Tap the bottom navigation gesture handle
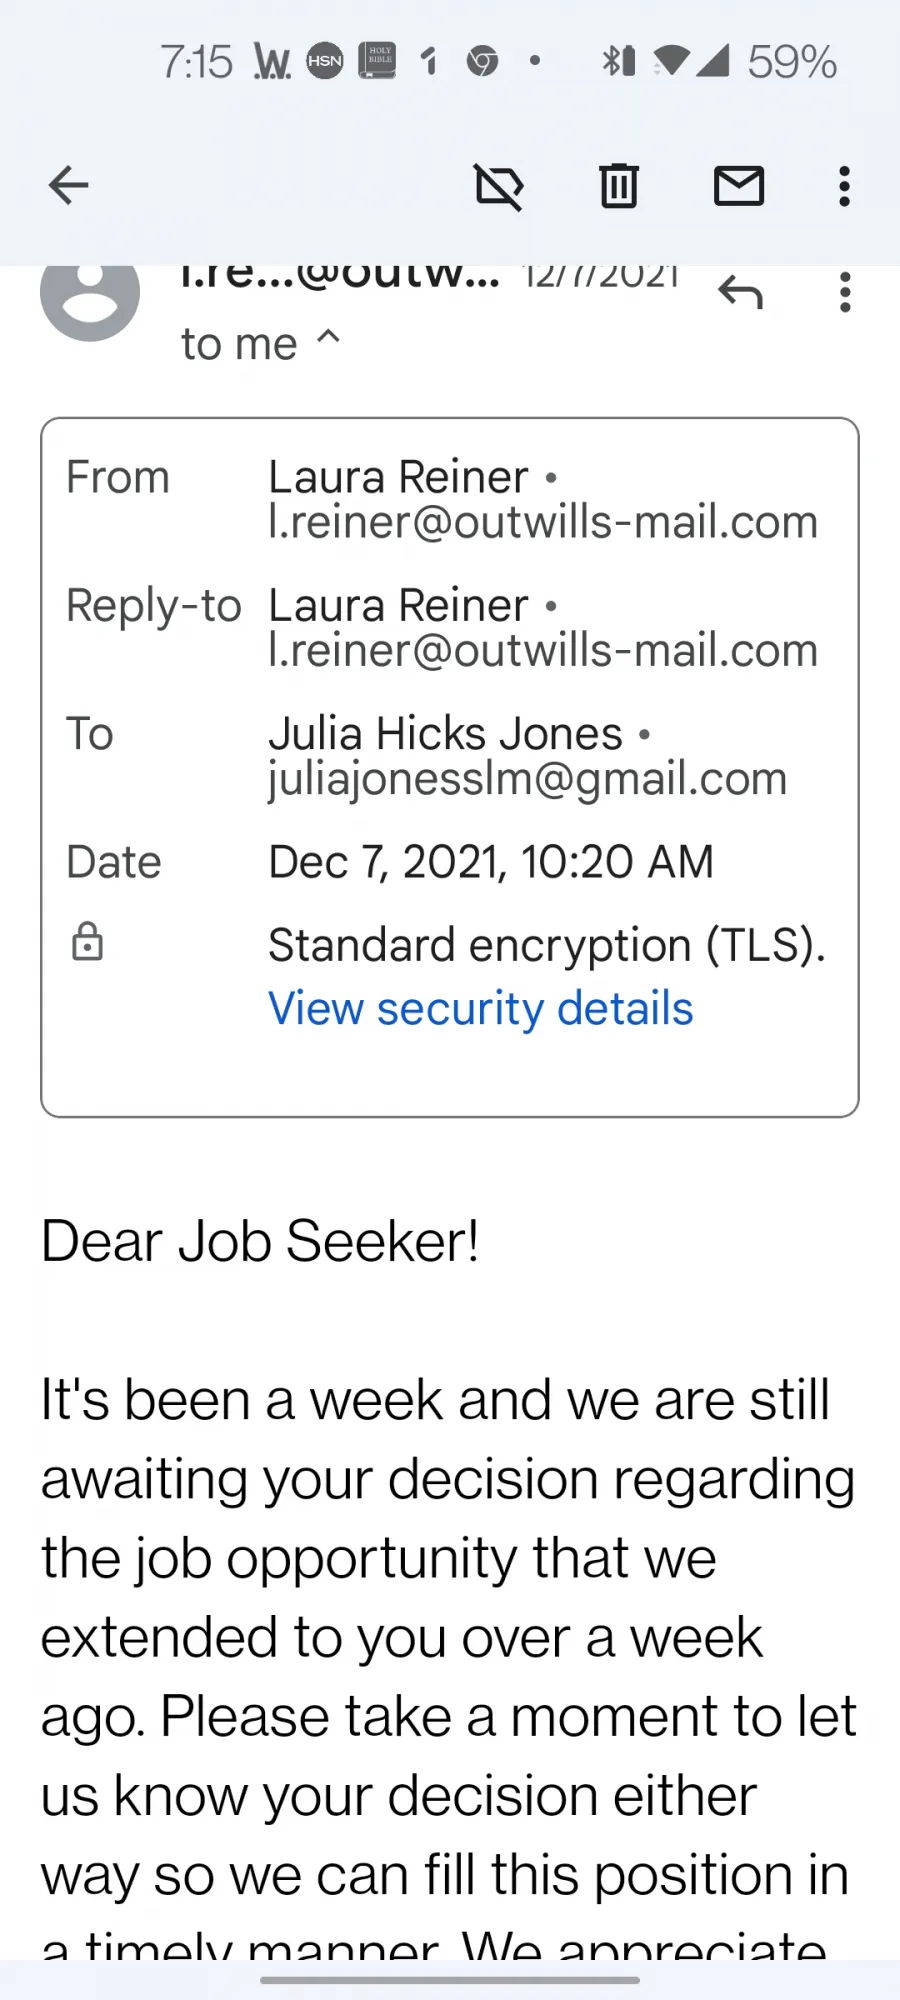Viewport: 900px width, 2000px height. (x=450, y=1980)
